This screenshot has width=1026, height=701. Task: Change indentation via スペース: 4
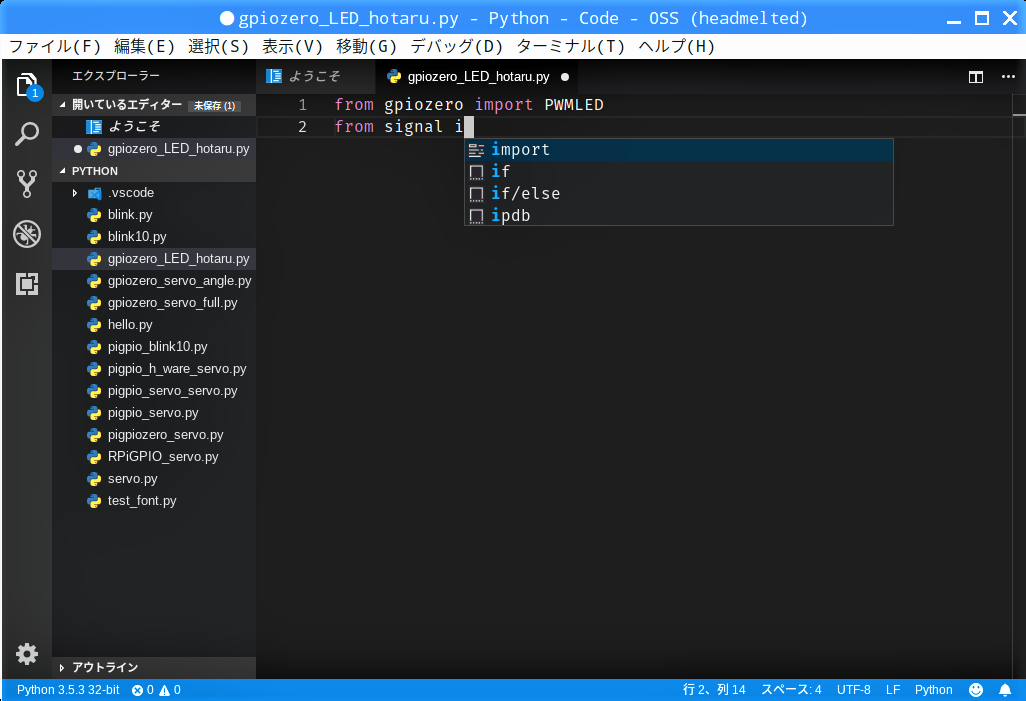click(791, 690)
